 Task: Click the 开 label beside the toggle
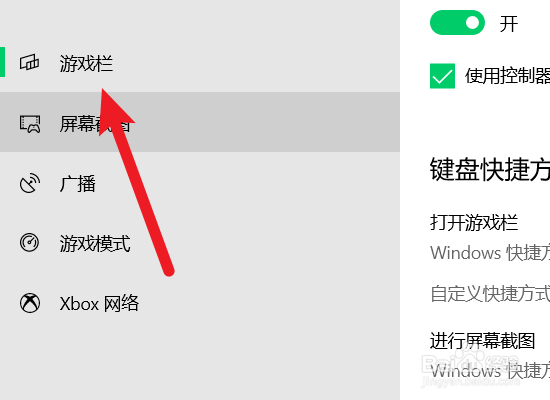pos(509,24)
